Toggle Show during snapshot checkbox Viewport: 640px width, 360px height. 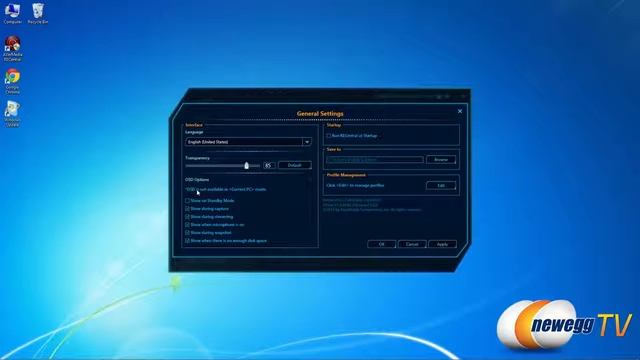pos(187,233)
